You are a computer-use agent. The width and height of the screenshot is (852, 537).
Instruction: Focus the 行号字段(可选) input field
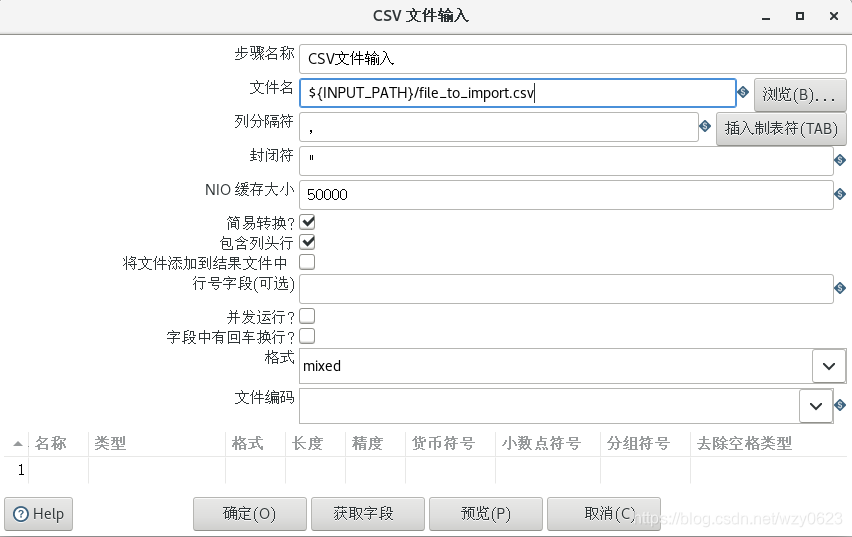pyautogui.click(x=566, y=289)
